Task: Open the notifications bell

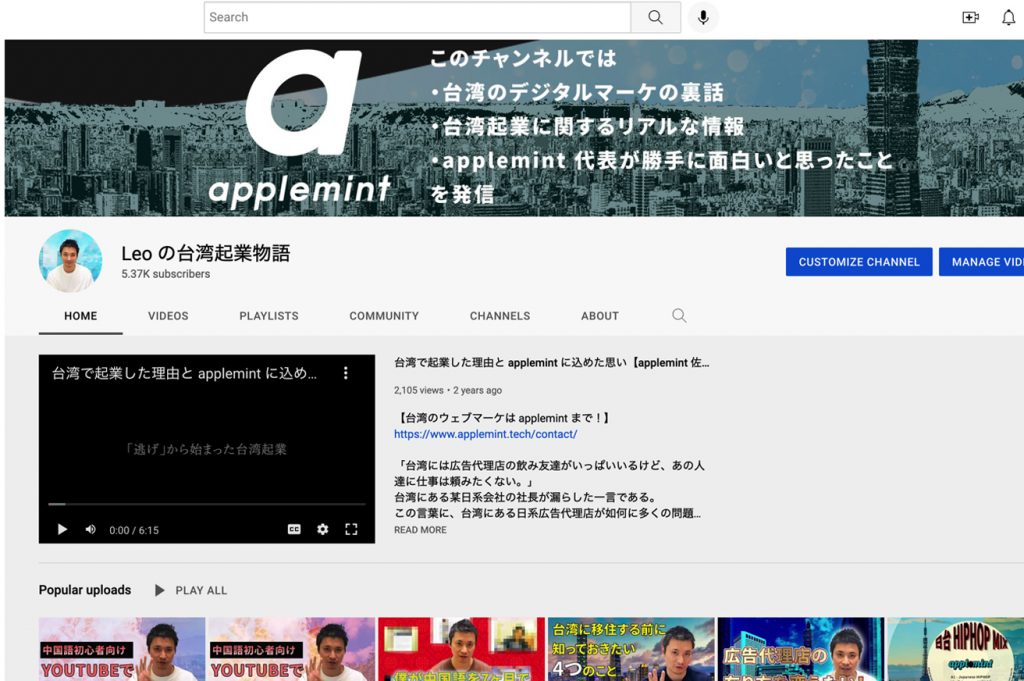Action: [x=1009, y=18]
